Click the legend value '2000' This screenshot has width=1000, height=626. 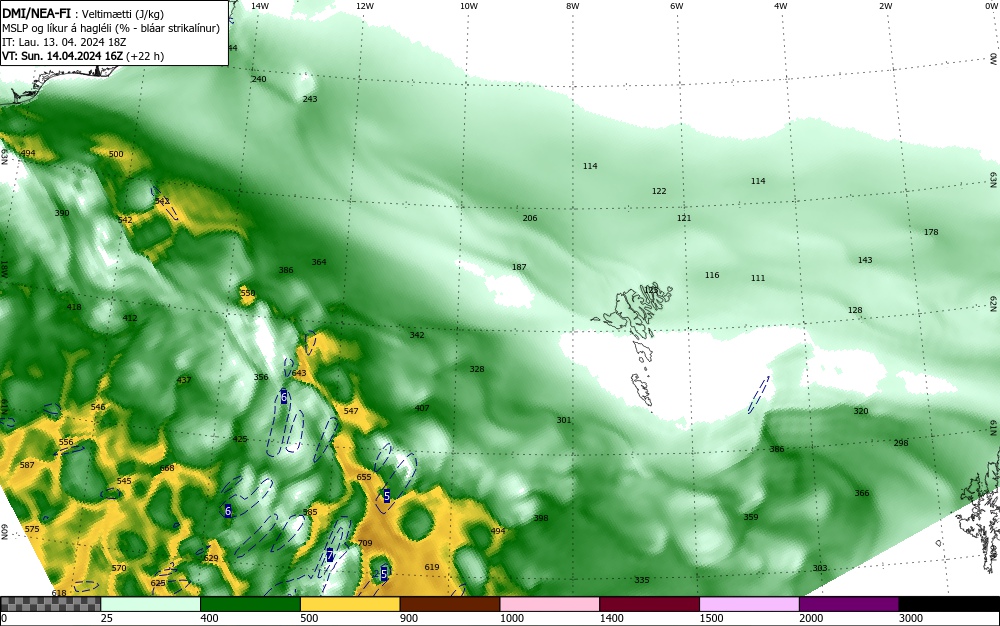click(x=811, y=618)
